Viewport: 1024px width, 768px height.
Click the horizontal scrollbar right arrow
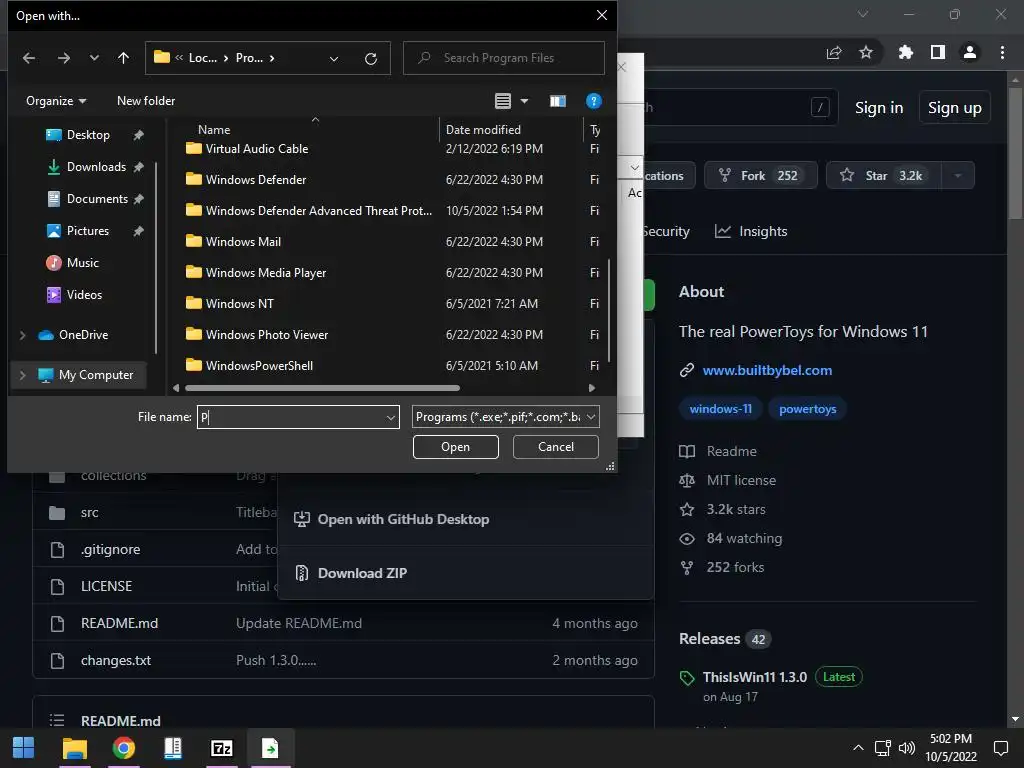(592, 388)
